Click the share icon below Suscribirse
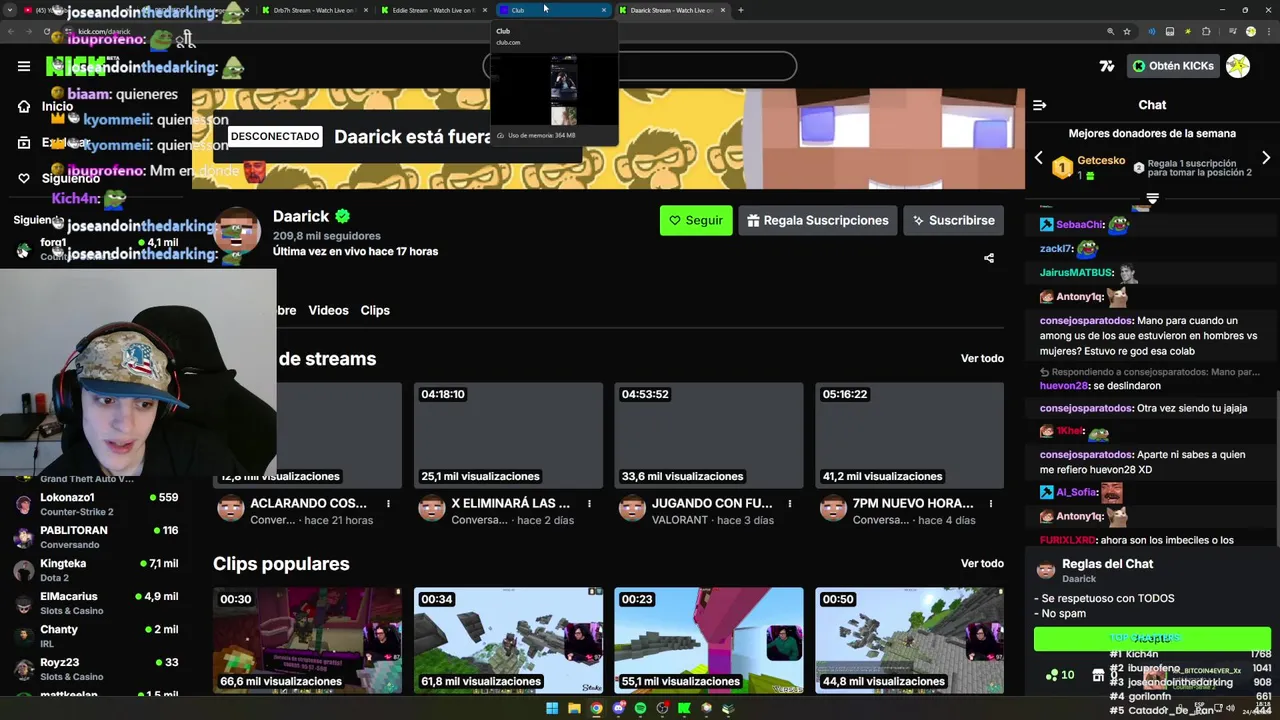The width and height of the screenshot is (1280, 720). tap(989, 258)
